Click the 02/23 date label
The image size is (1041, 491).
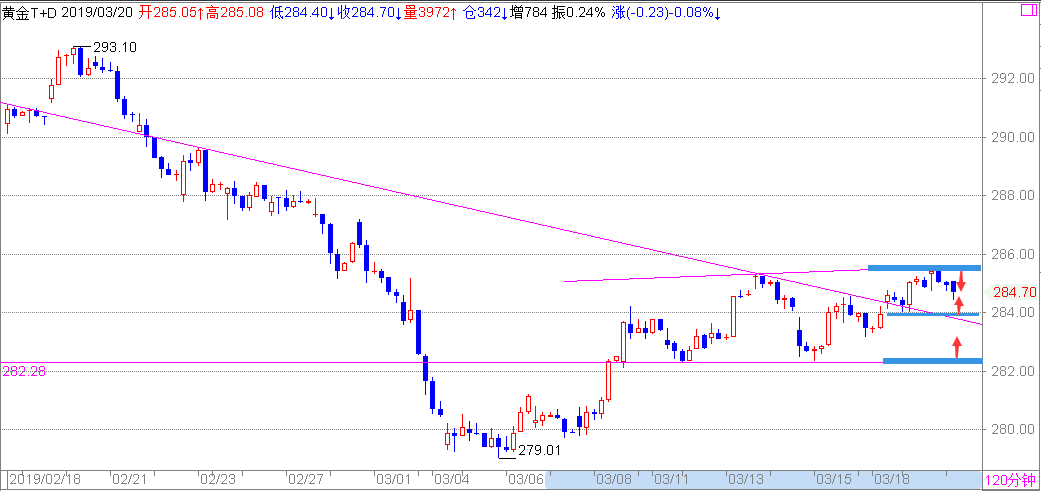217,479
